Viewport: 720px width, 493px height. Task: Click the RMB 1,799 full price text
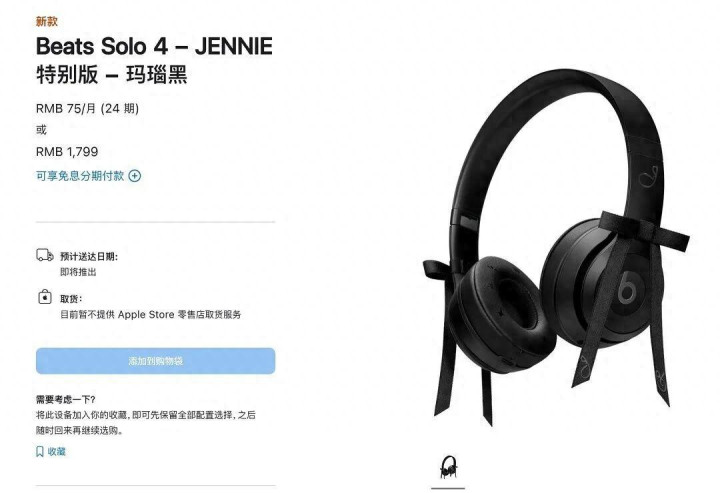[x=67, y=152]
